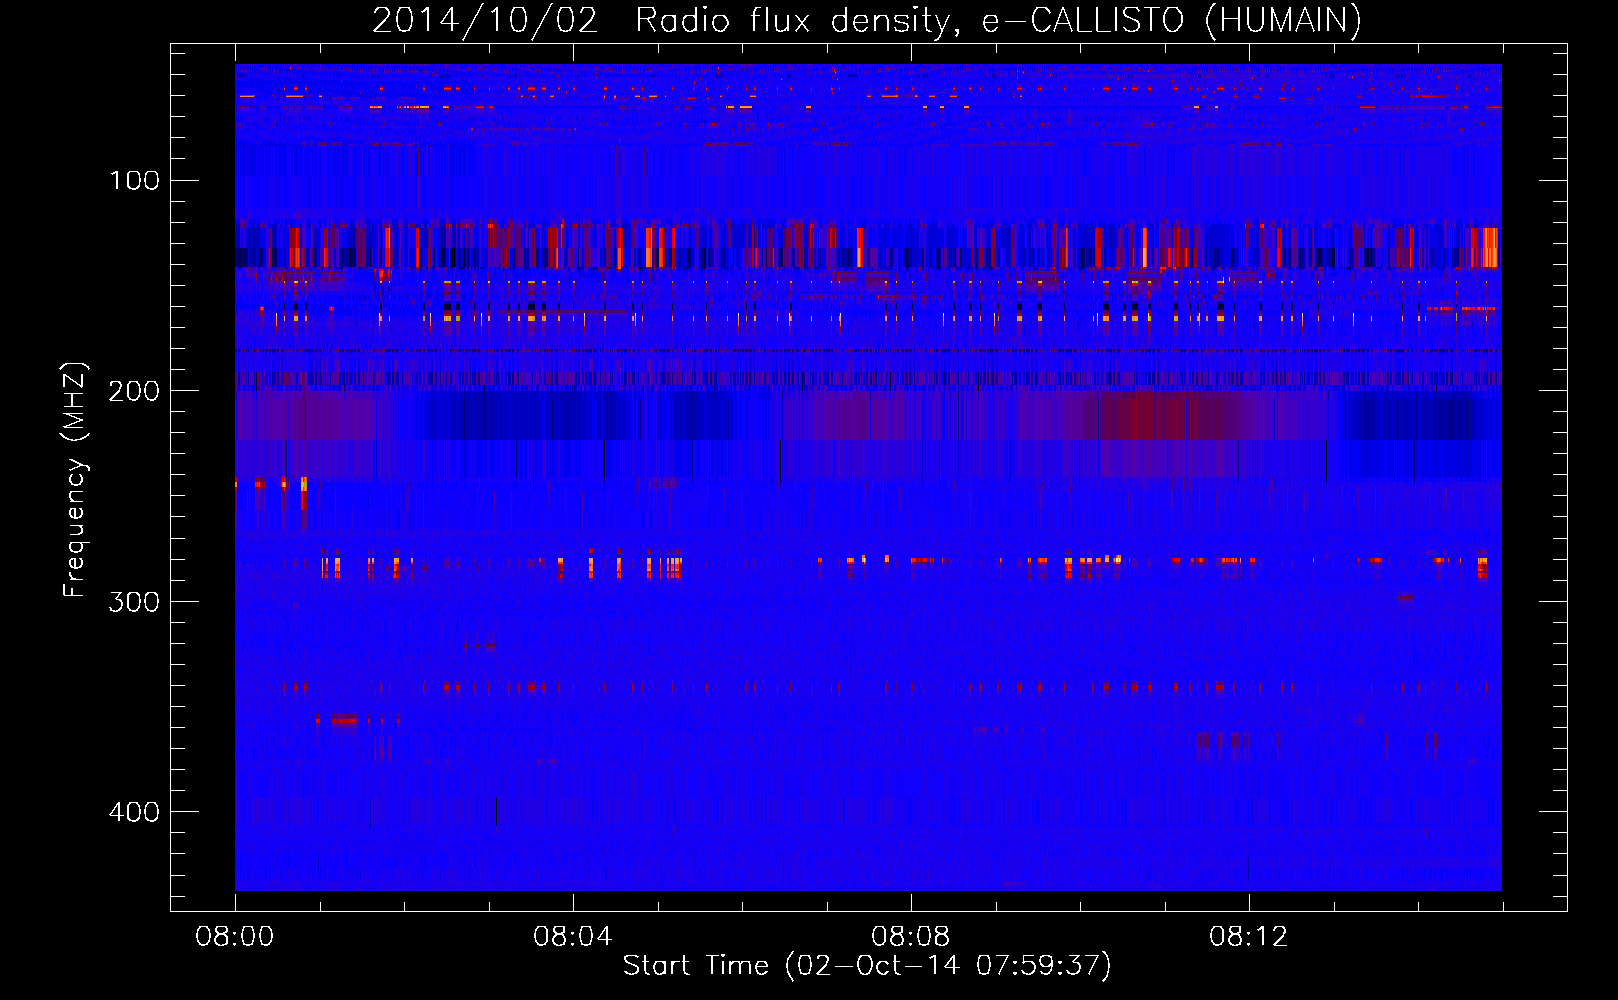The width and height of the screenshot is (1618, 1000).
Task: Select the 08:12 time tick label
Action: [x=1249, y=937]
